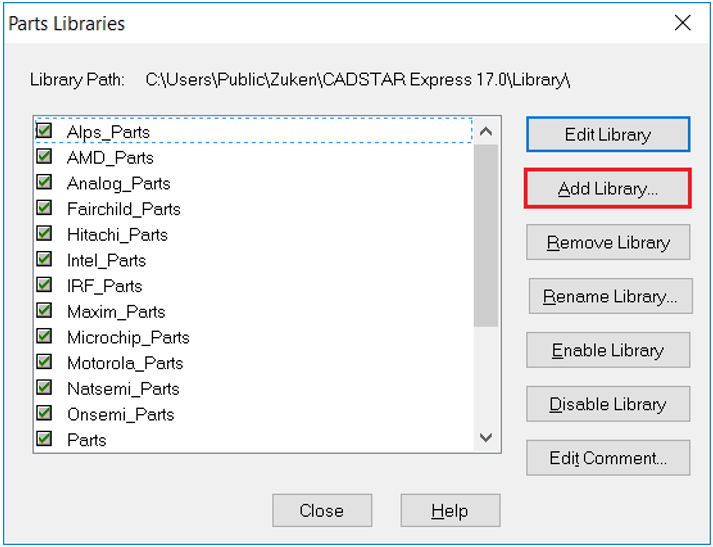
Task: Disable the Microchip_Parts checkbox
Action: [44, 336]
